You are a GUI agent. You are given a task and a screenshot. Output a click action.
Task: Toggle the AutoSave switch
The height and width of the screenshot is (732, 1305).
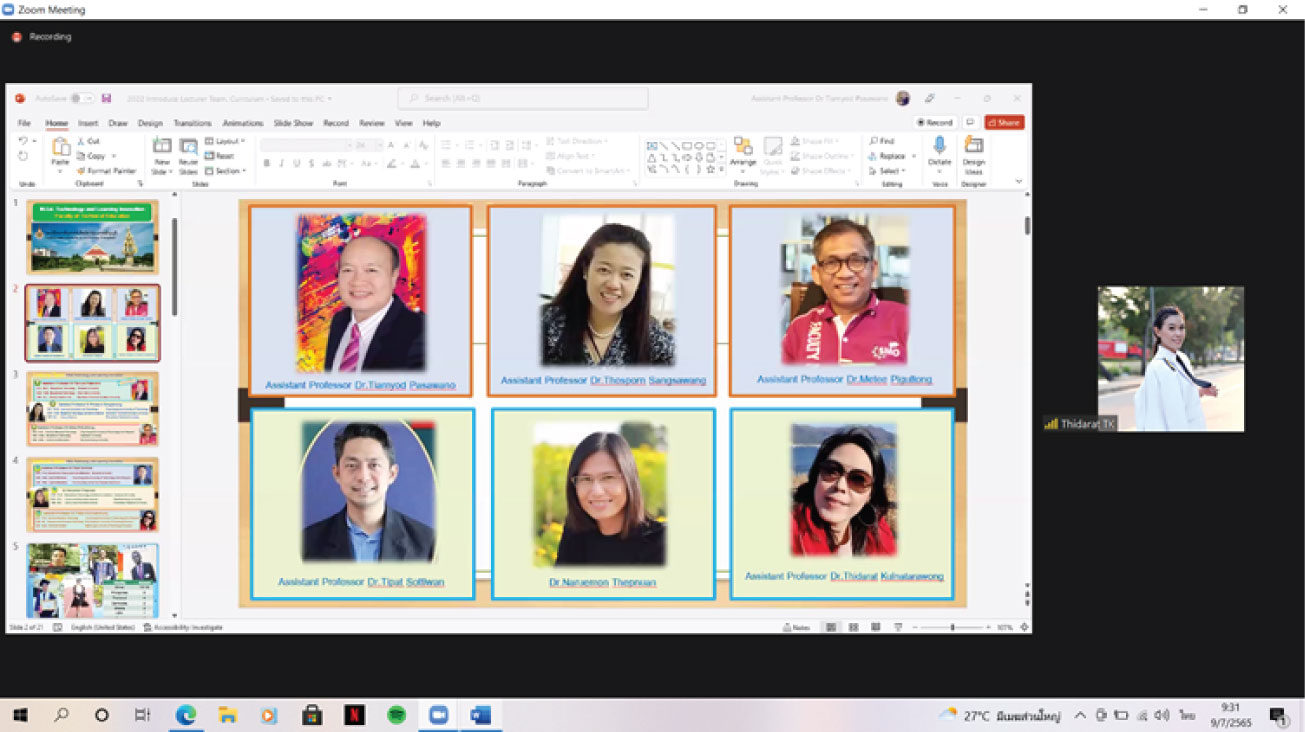coord(83,98)
